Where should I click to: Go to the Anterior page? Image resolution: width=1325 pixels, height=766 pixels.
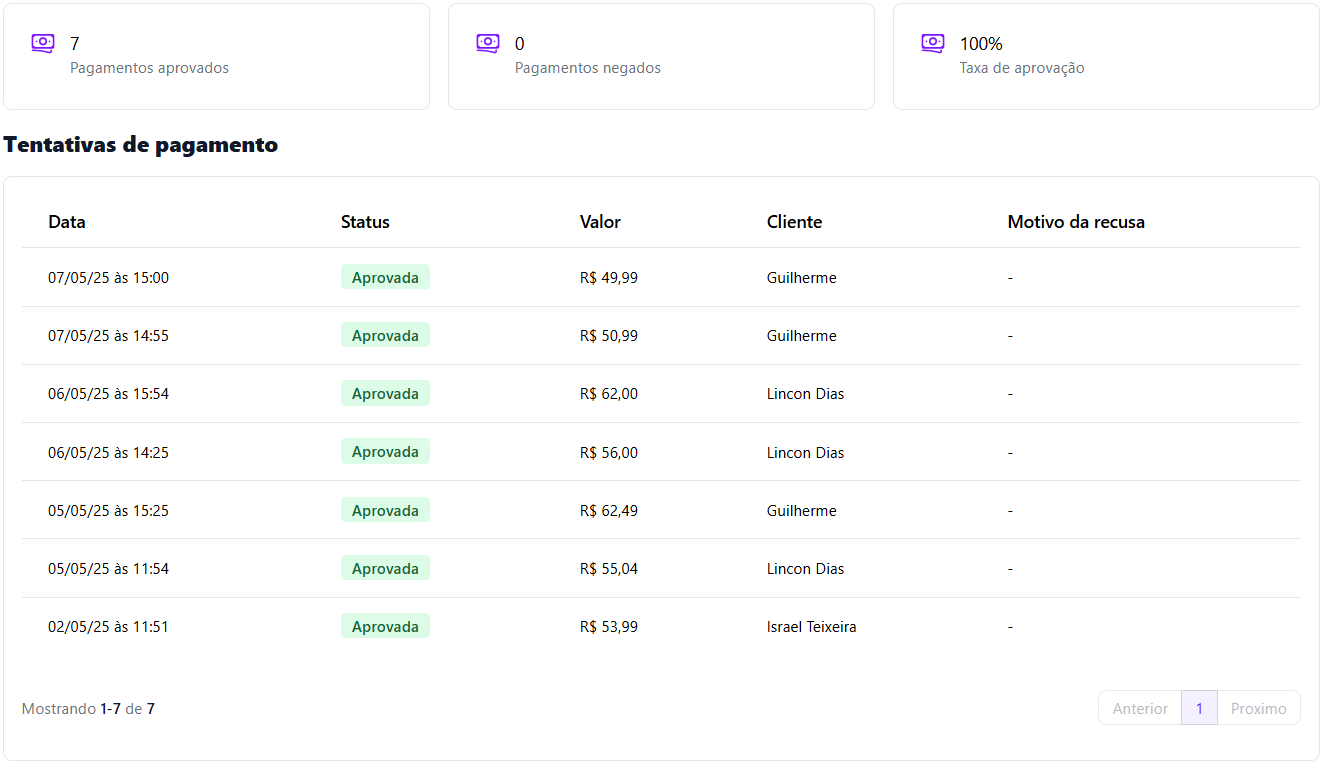(1140, 708)
